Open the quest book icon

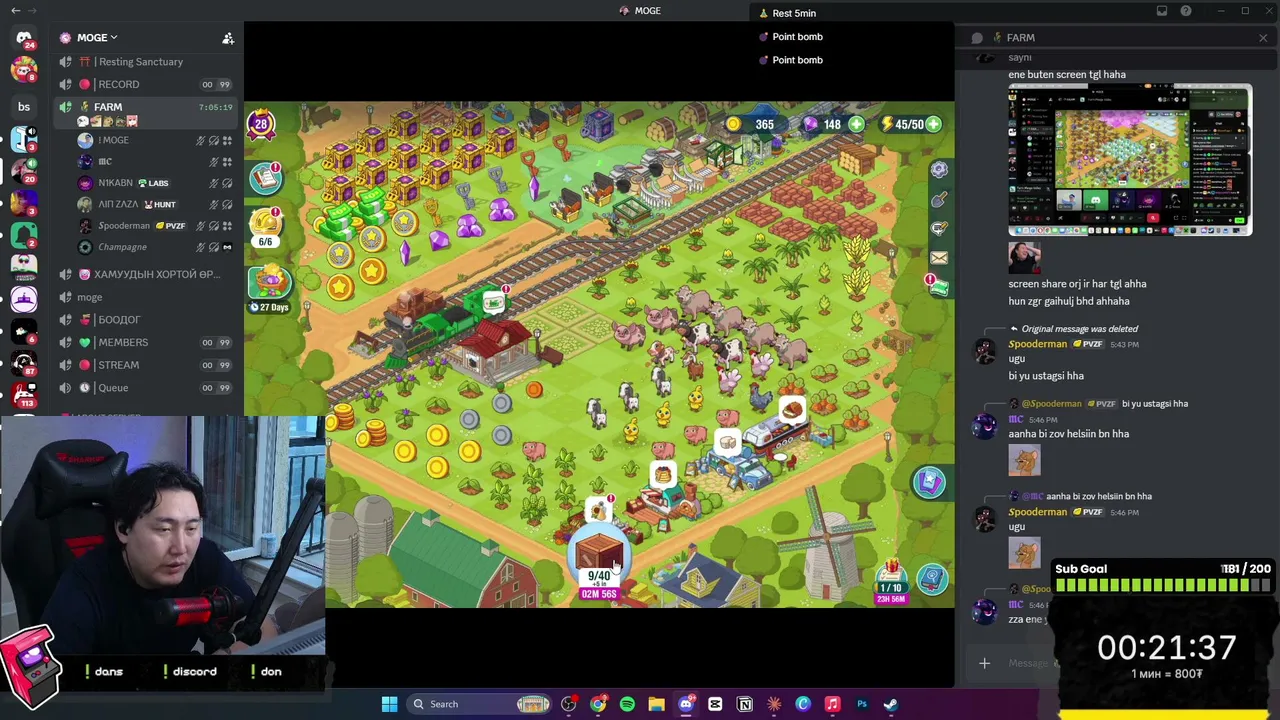click(266, 179)
